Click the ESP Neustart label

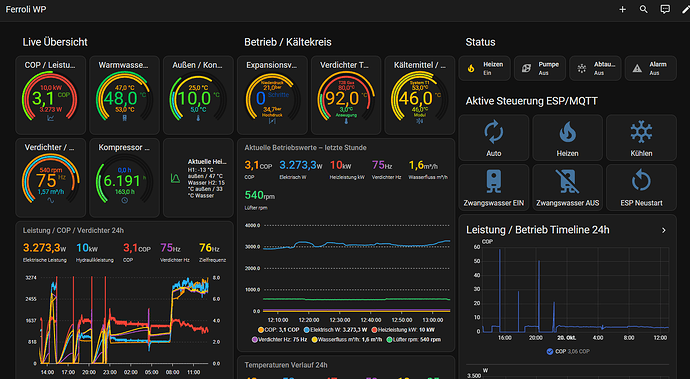641,203
